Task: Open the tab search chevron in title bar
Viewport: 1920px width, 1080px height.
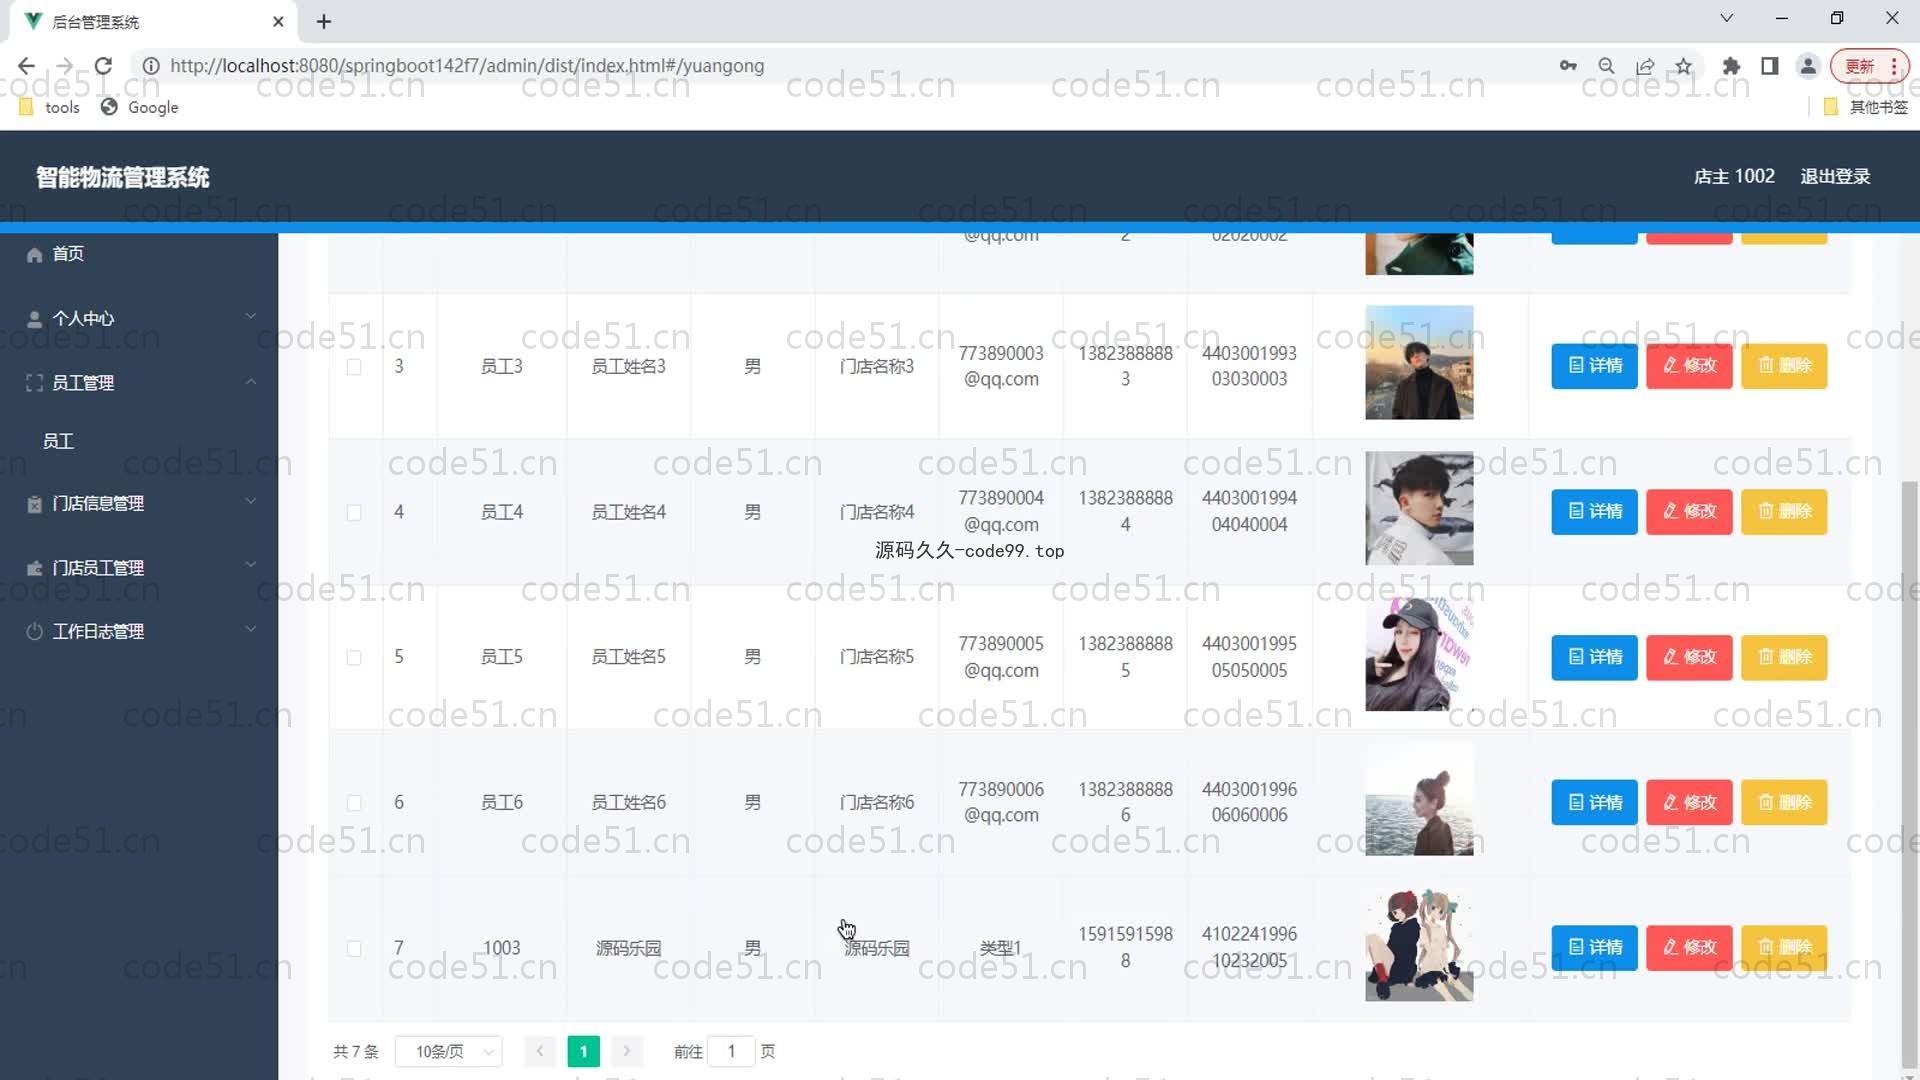Action: tap(1726, 18)
